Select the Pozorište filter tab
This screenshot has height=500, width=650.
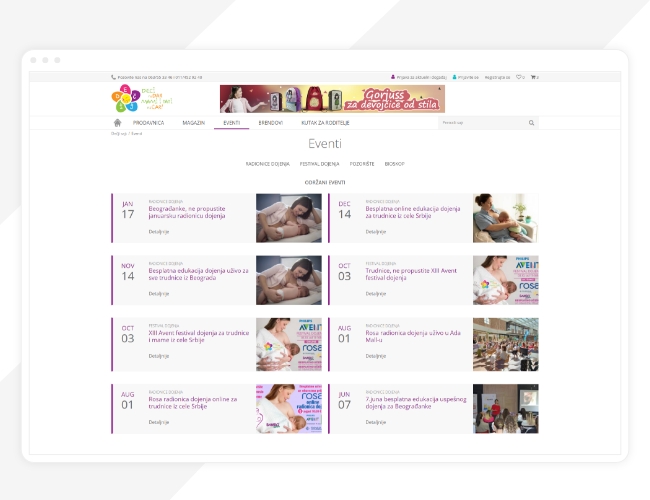click(x=362, y=163)
